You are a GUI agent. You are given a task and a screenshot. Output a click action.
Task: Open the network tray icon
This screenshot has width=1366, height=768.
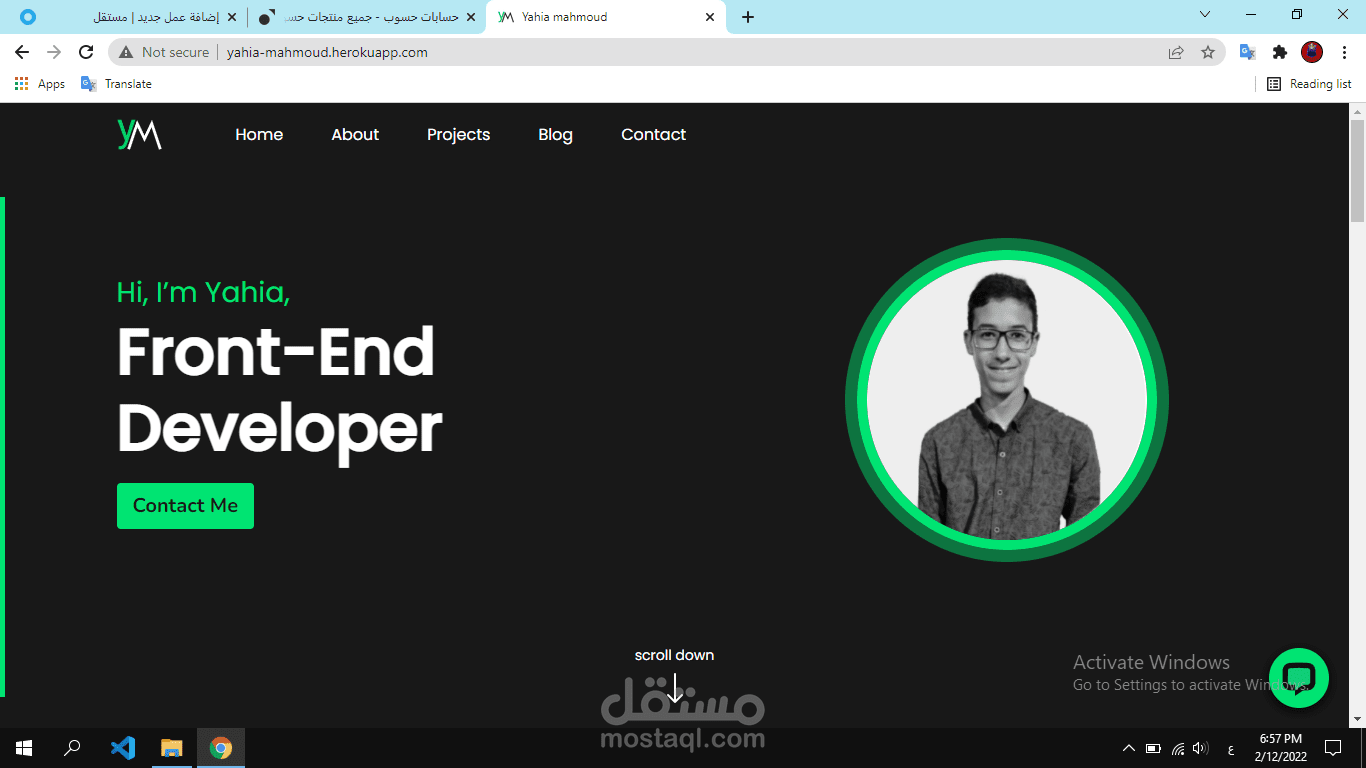coord(1178,748)
